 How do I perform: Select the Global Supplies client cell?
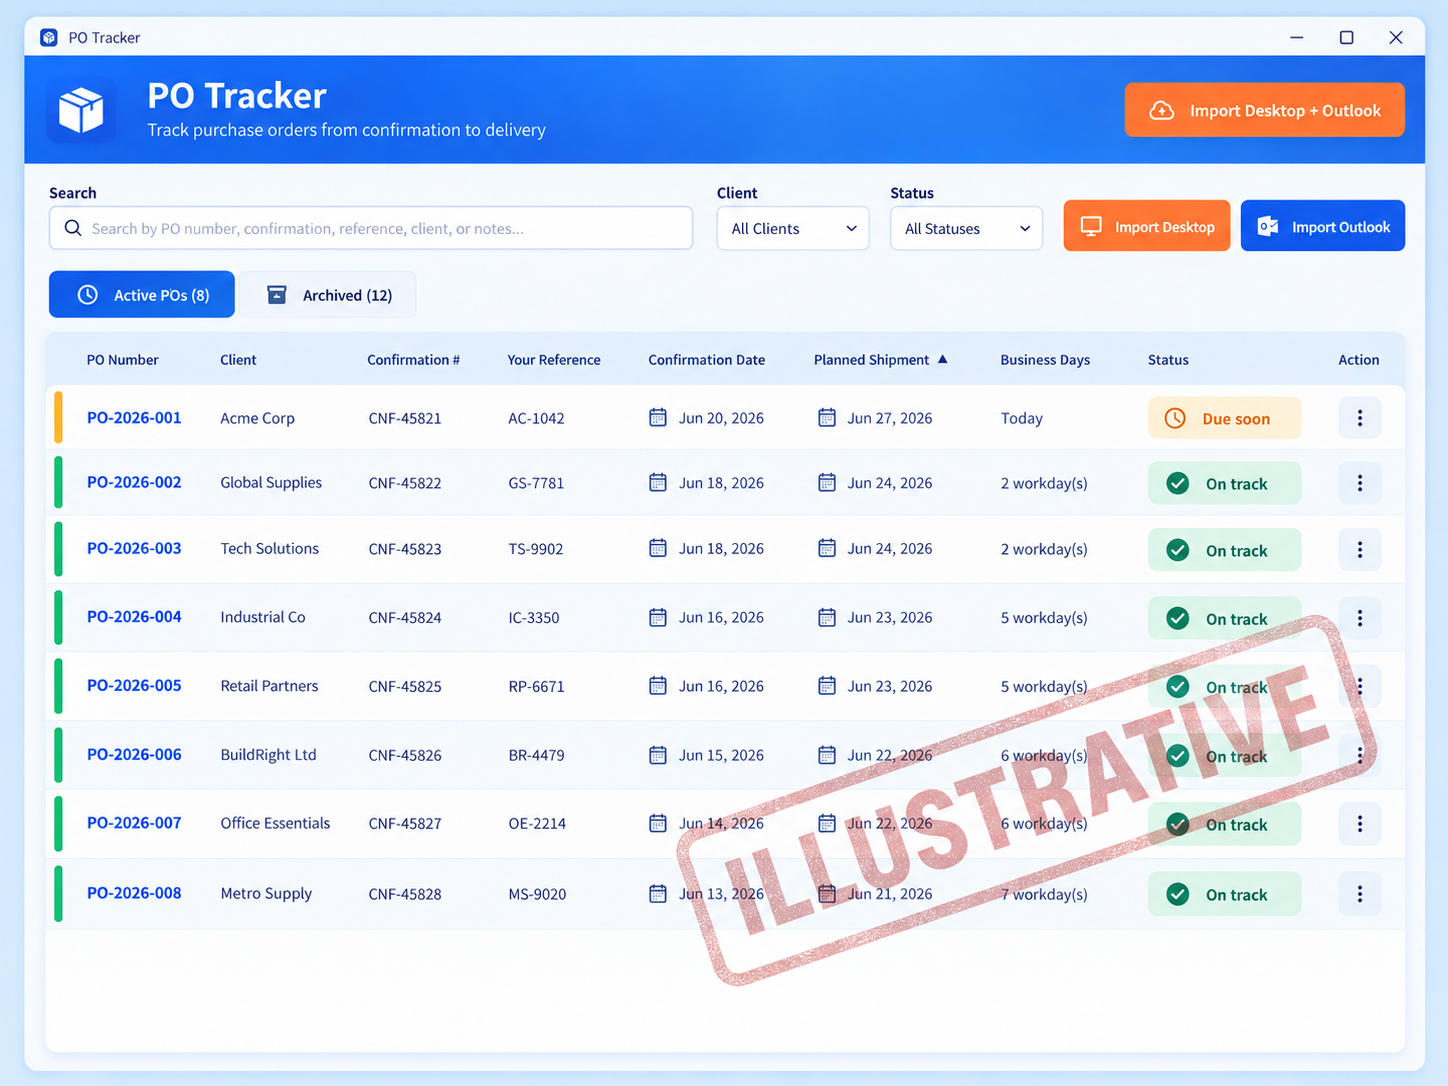click(271, 482)
